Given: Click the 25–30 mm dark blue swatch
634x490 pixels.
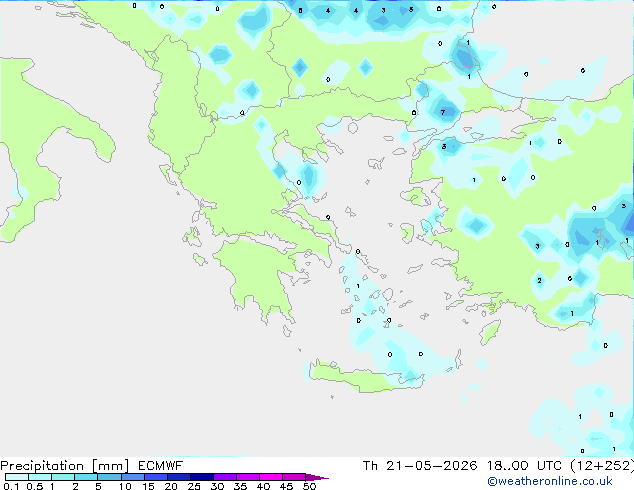Looking at the screenshot, I should coord(201,477).
